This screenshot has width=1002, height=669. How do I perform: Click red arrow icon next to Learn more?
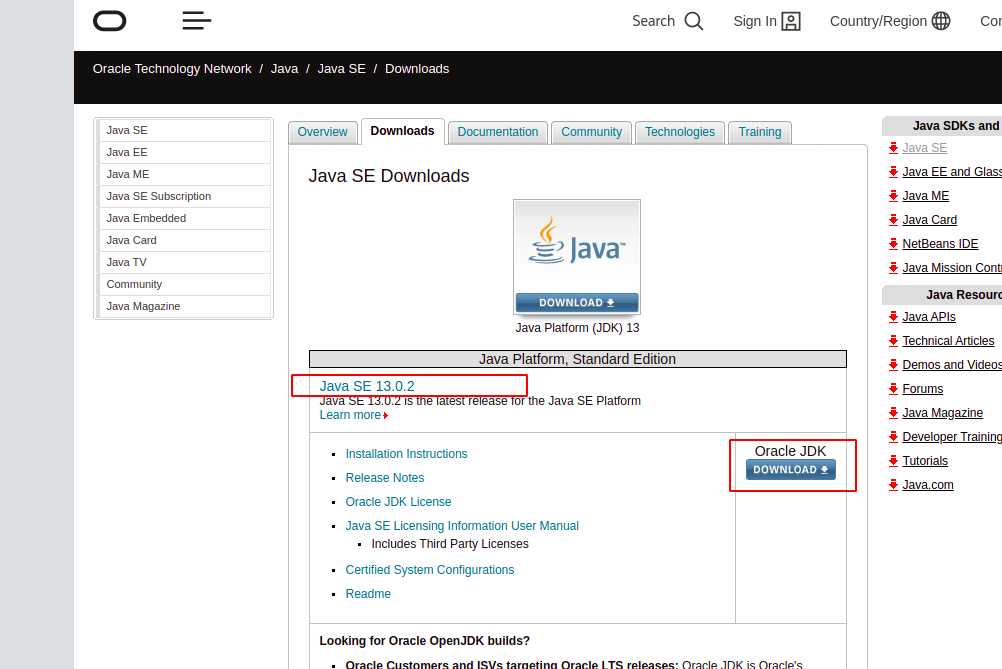click(385, 415)
